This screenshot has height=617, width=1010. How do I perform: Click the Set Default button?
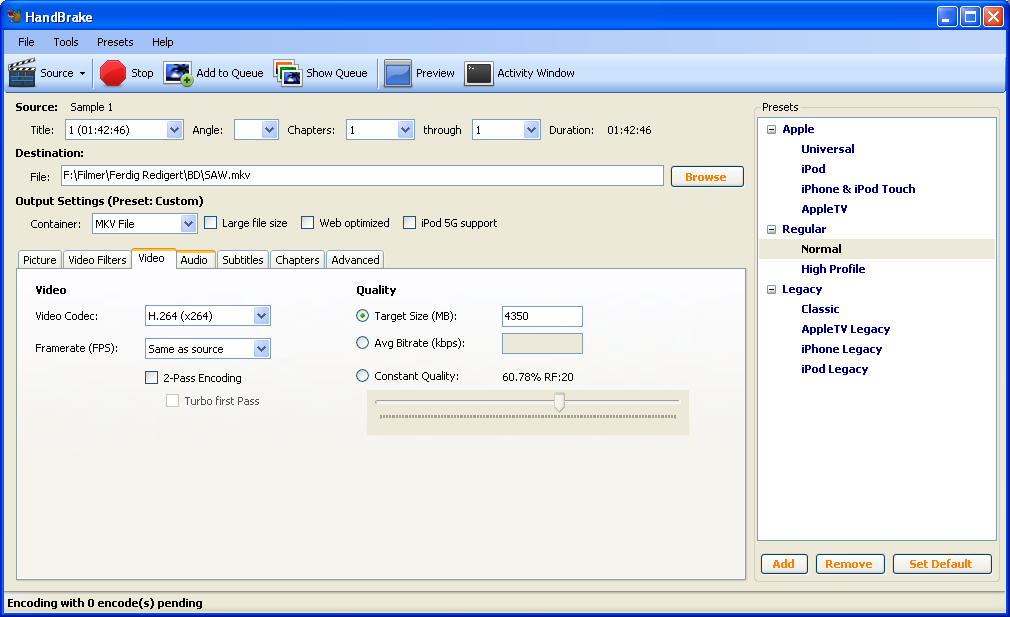coord(941,564)
